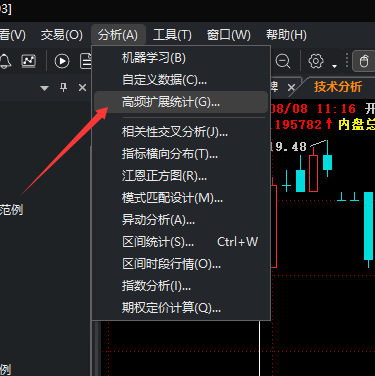Open 区间时段行情(O)... menu item
This screenshot has height=376, width=375.
[x=181, y=264]
